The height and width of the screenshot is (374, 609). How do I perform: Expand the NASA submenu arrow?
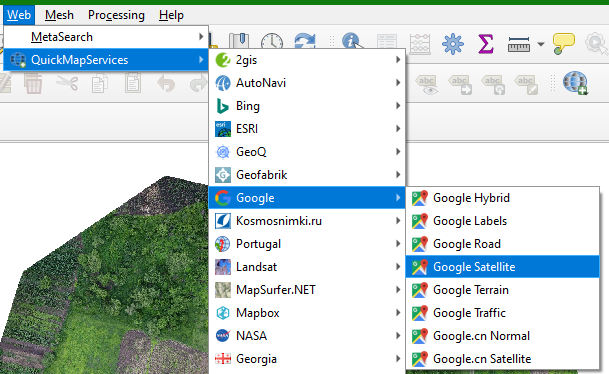398,336
